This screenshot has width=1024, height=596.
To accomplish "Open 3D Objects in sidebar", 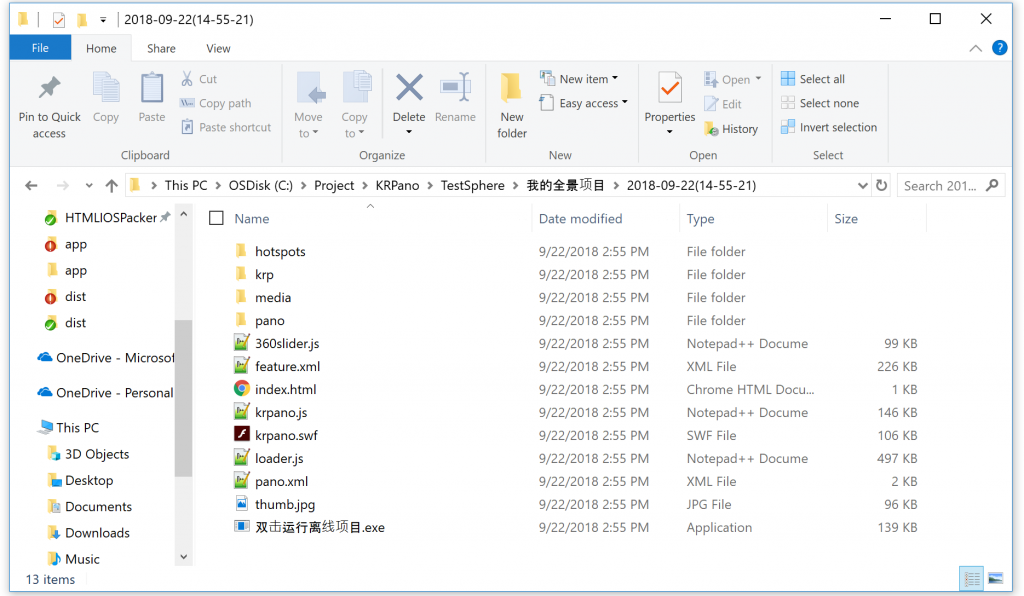I will (89, 454).
